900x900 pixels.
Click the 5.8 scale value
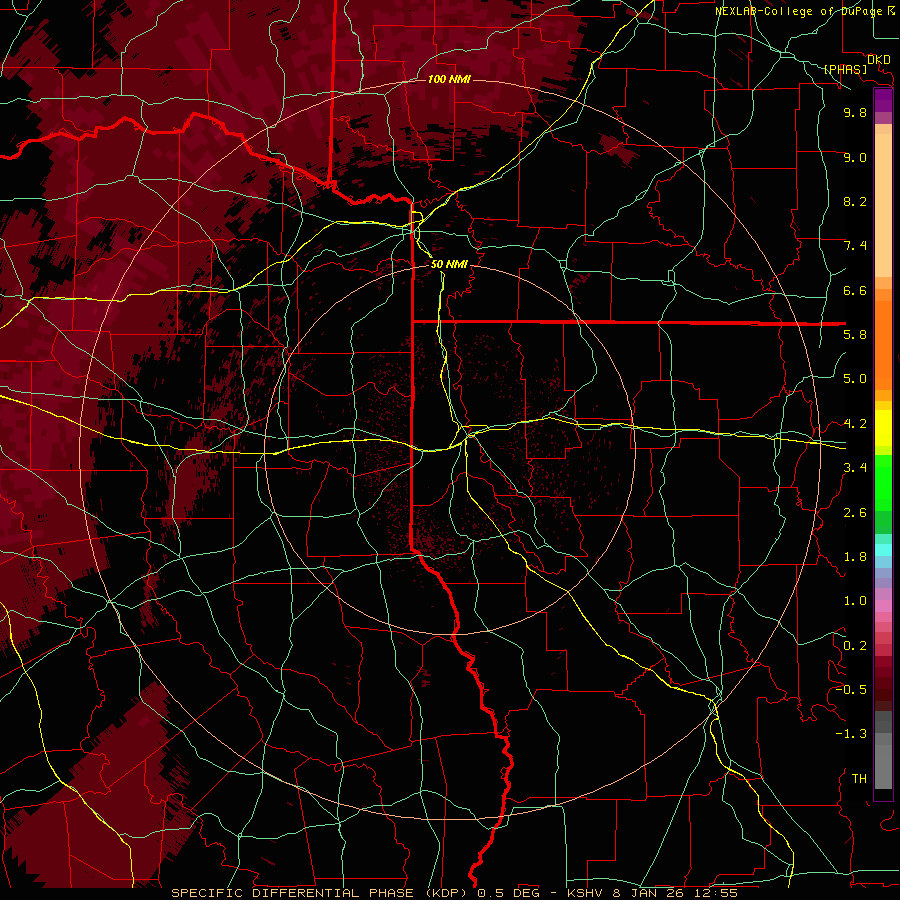coord(855,335)
